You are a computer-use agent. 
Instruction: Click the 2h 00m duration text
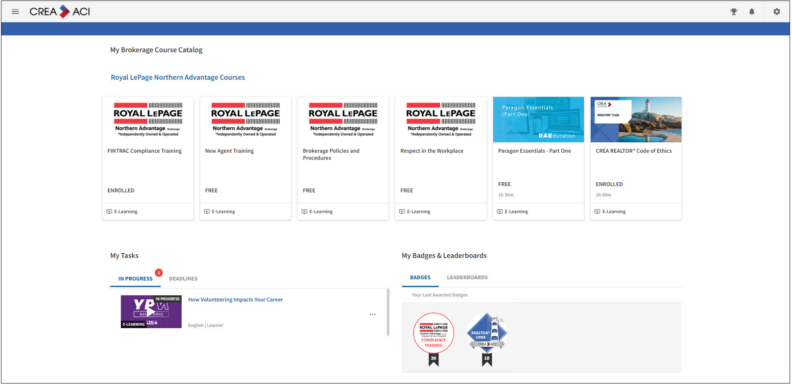[603, 195]
